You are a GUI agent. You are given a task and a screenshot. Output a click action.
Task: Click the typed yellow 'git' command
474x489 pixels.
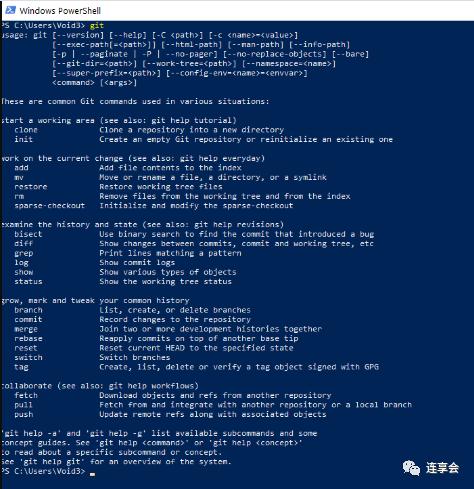click(x=97, y=26)
